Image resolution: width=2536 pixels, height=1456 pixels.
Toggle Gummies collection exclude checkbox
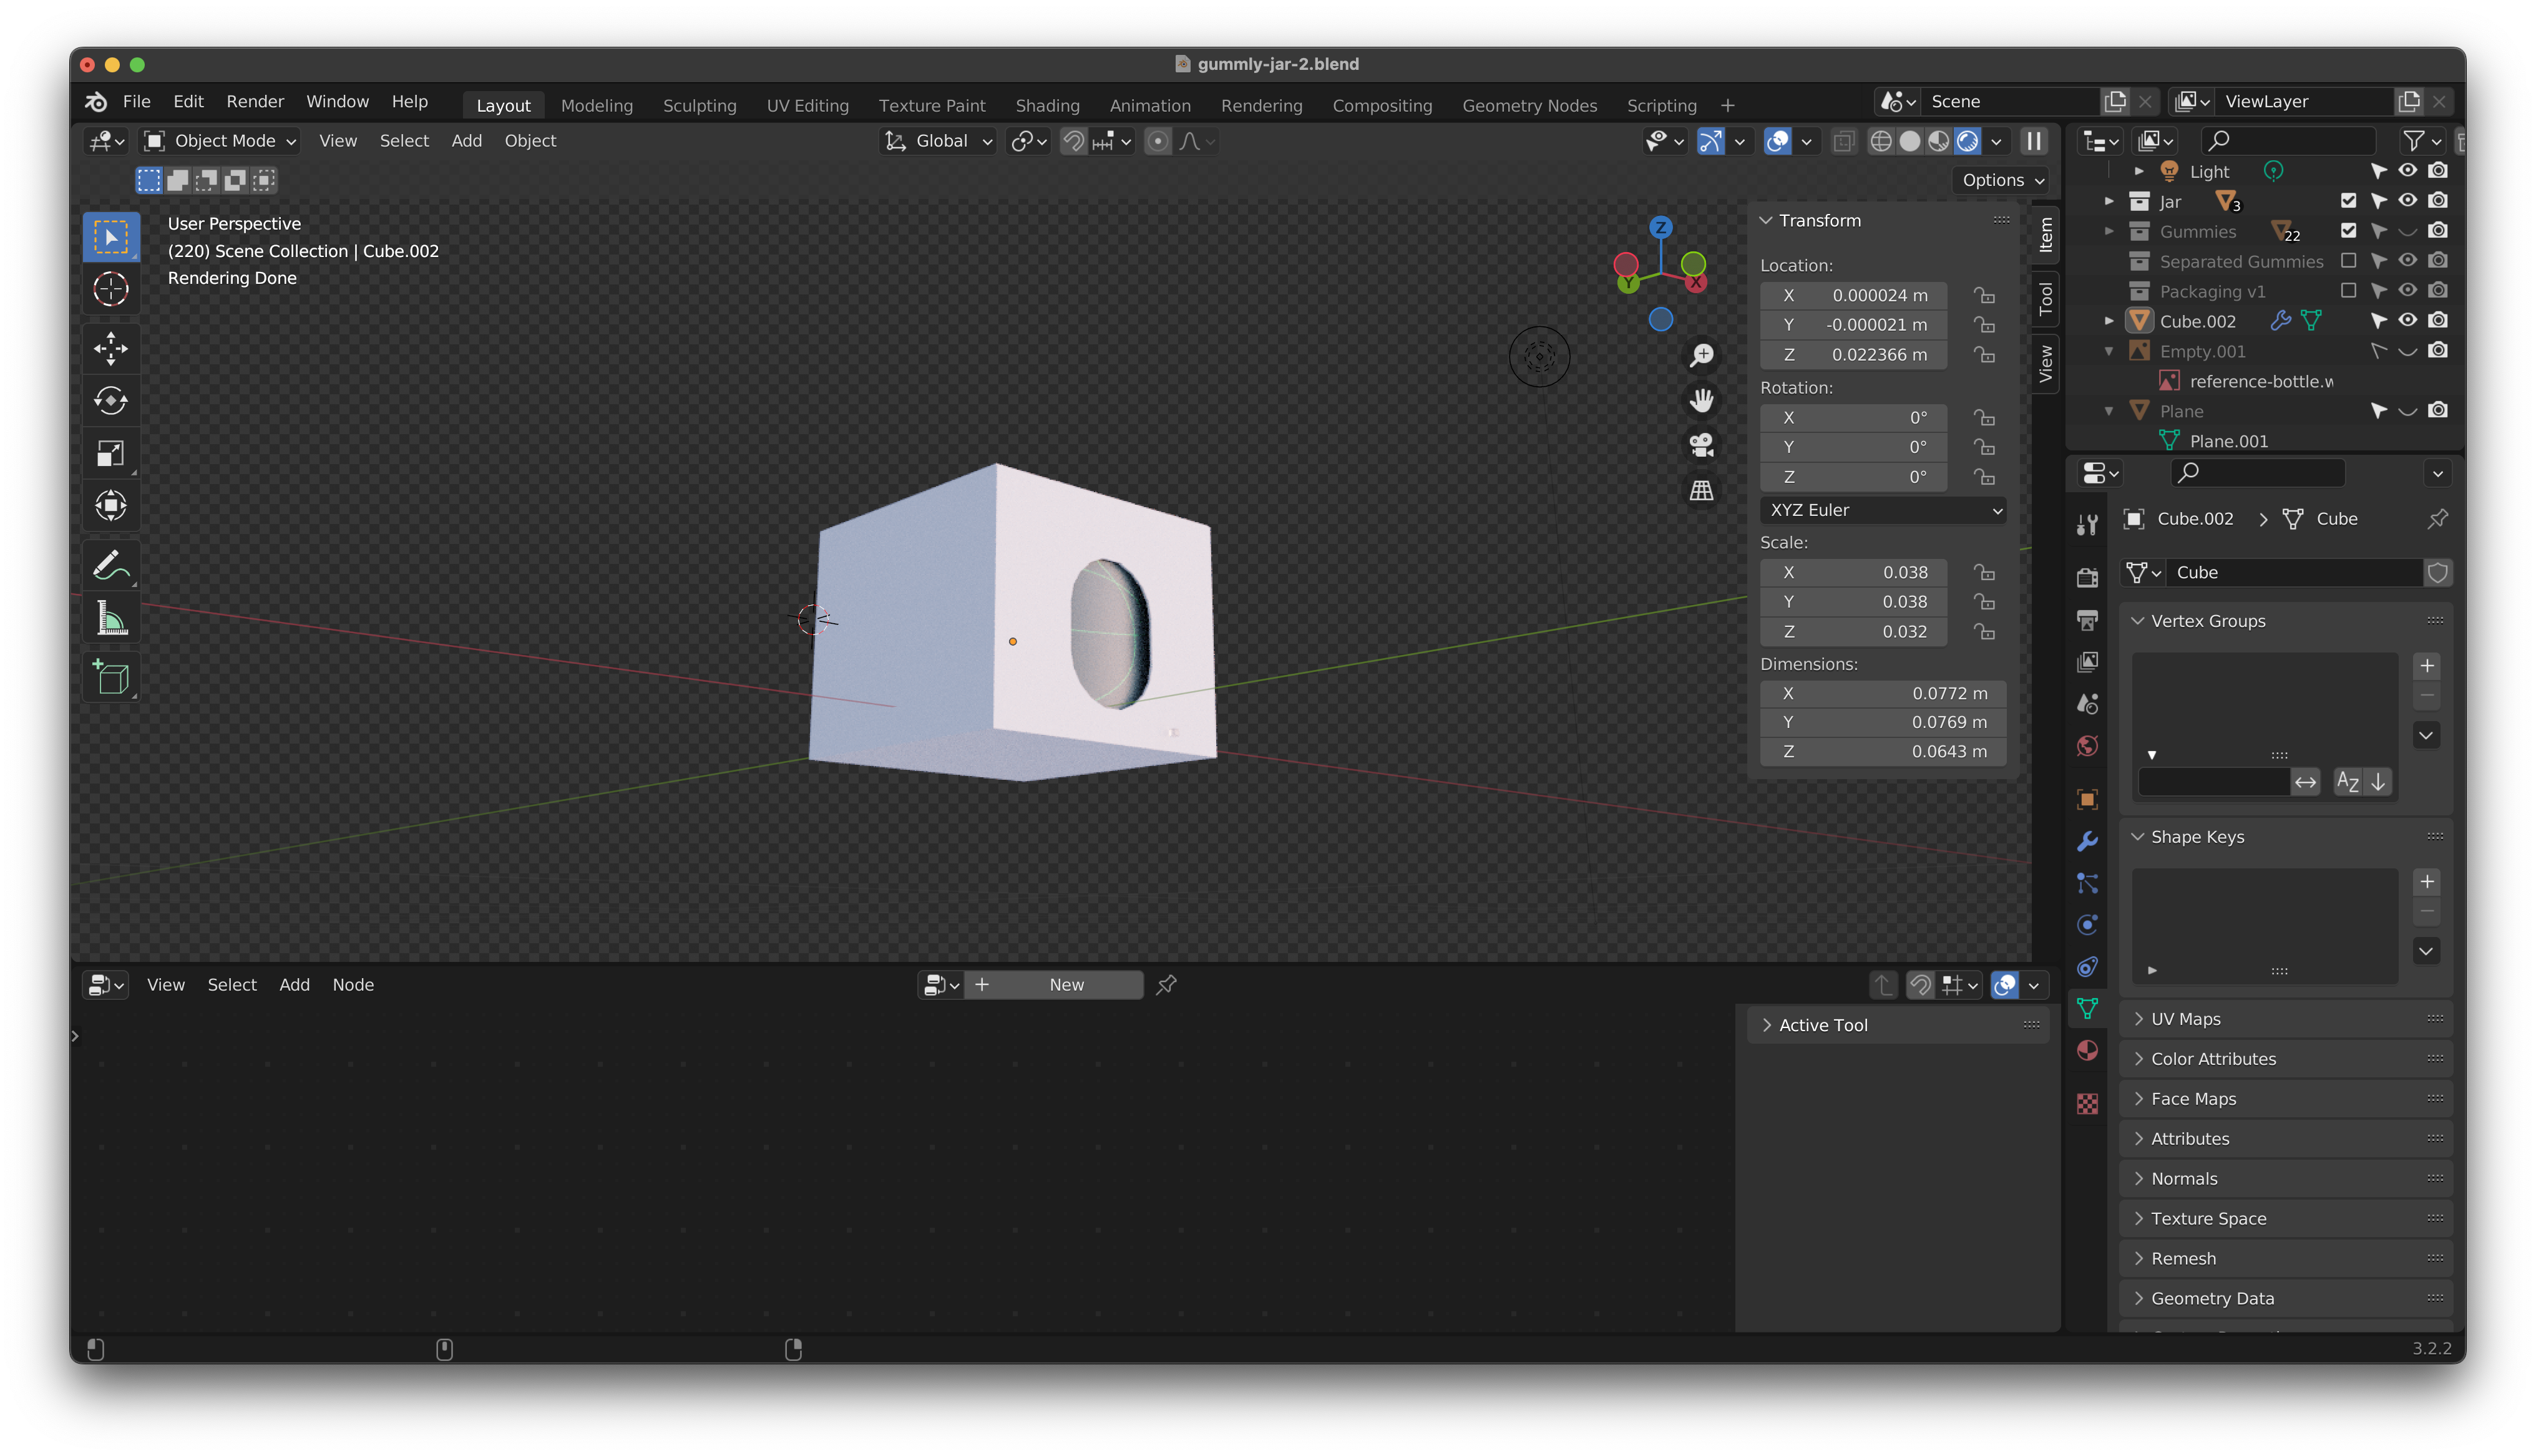click(2348, 231)
